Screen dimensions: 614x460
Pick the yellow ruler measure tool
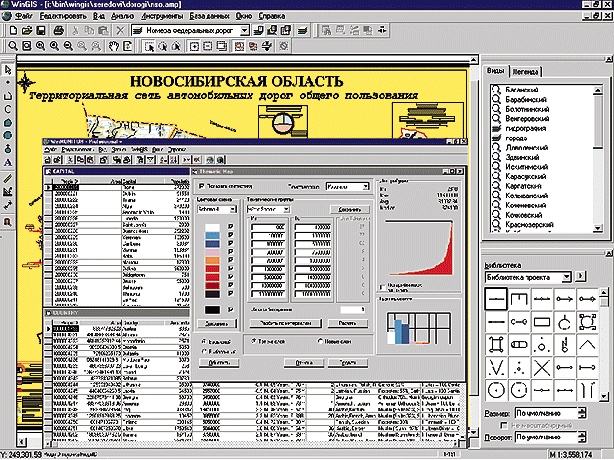(x=8, y=179)
